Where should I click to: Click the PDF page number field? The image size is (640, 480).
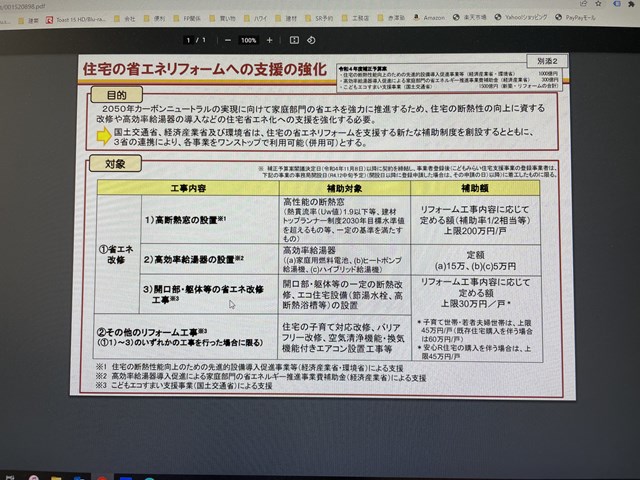(189, 40)
